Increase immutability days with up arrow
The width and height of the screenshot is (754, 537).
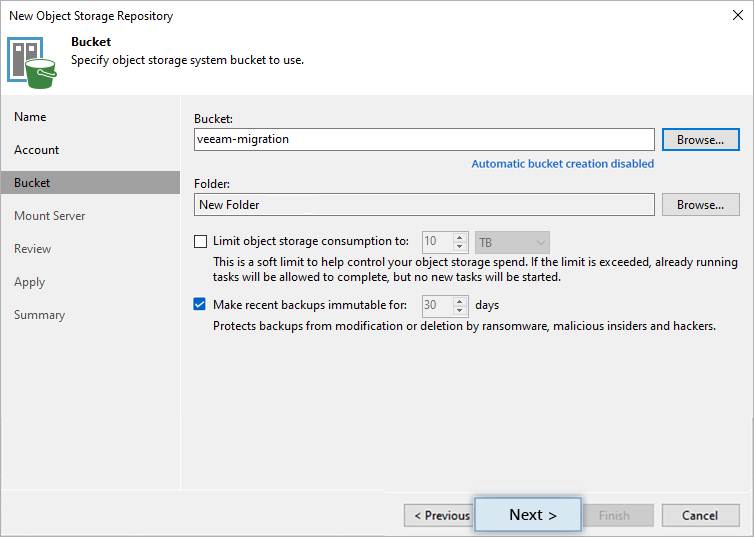pos(460,301)
